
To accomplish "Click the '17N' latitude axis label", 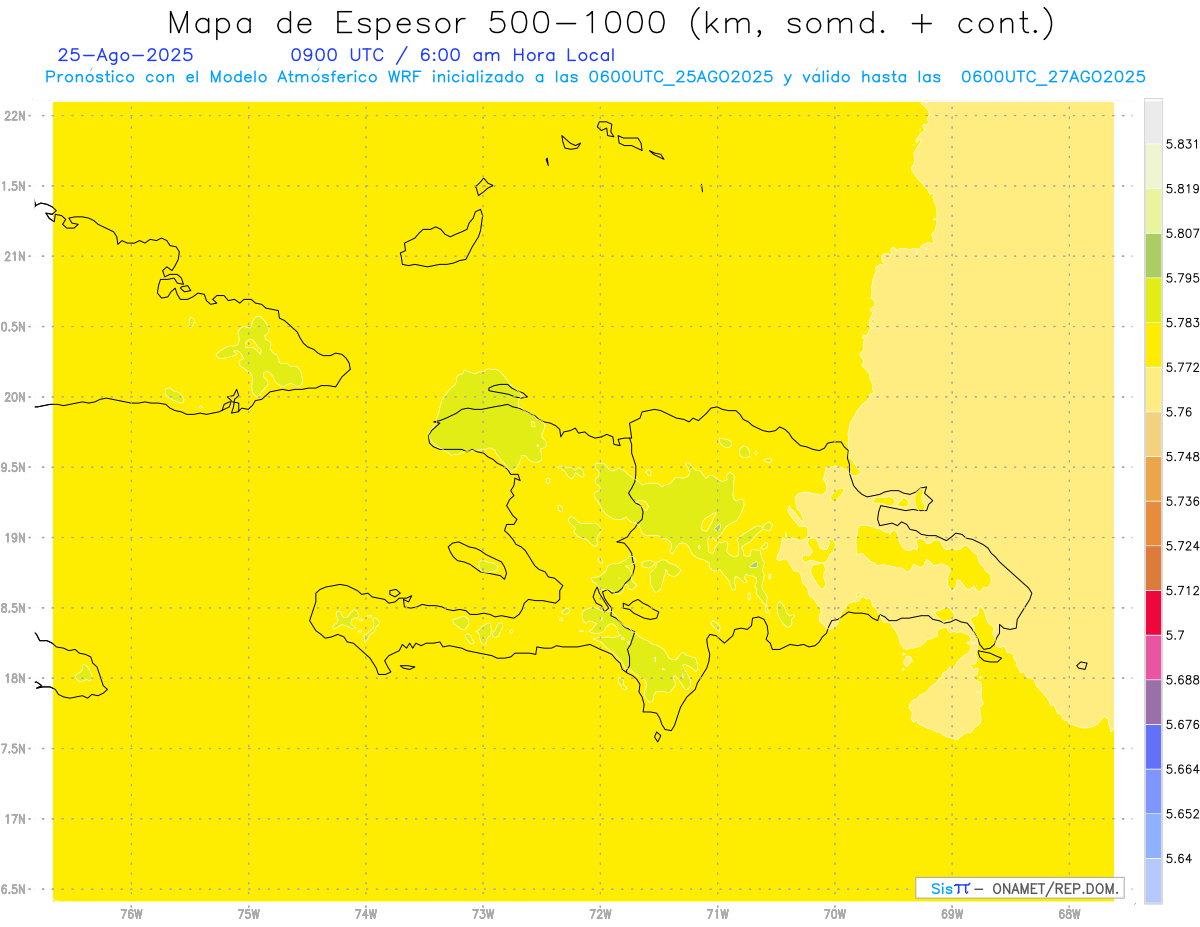I will point(14,819).
